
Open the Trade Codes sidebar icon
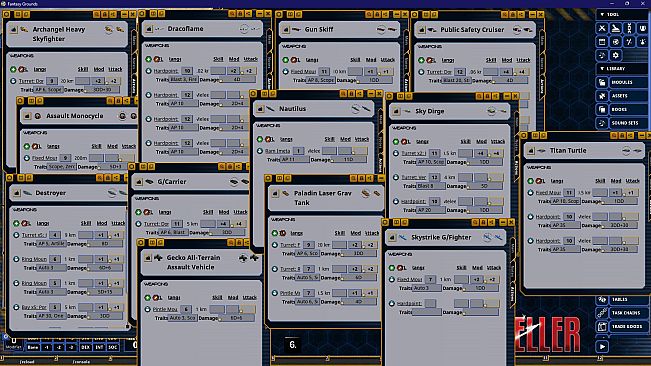[602, 327]
